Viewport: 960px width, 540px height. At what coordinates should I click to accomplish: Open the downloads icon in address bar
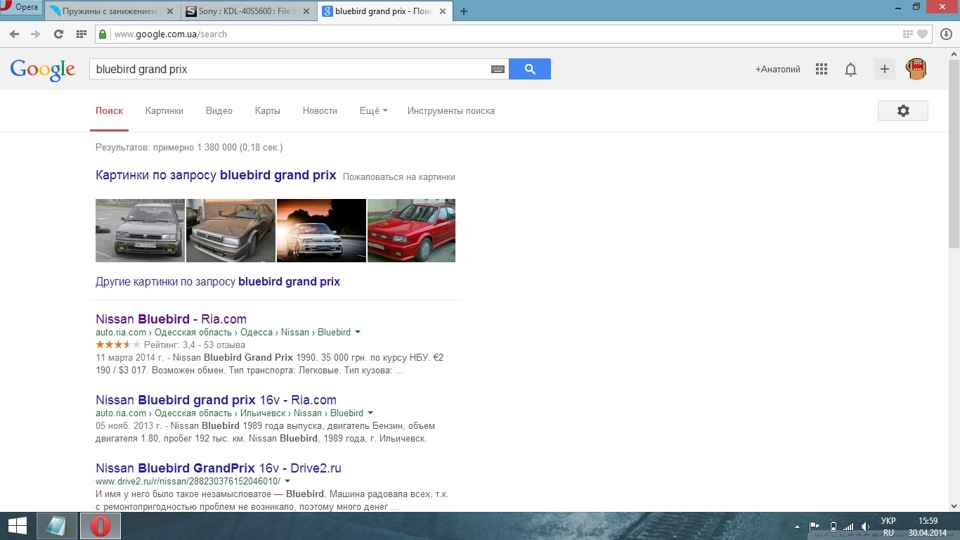click(946, 34)
